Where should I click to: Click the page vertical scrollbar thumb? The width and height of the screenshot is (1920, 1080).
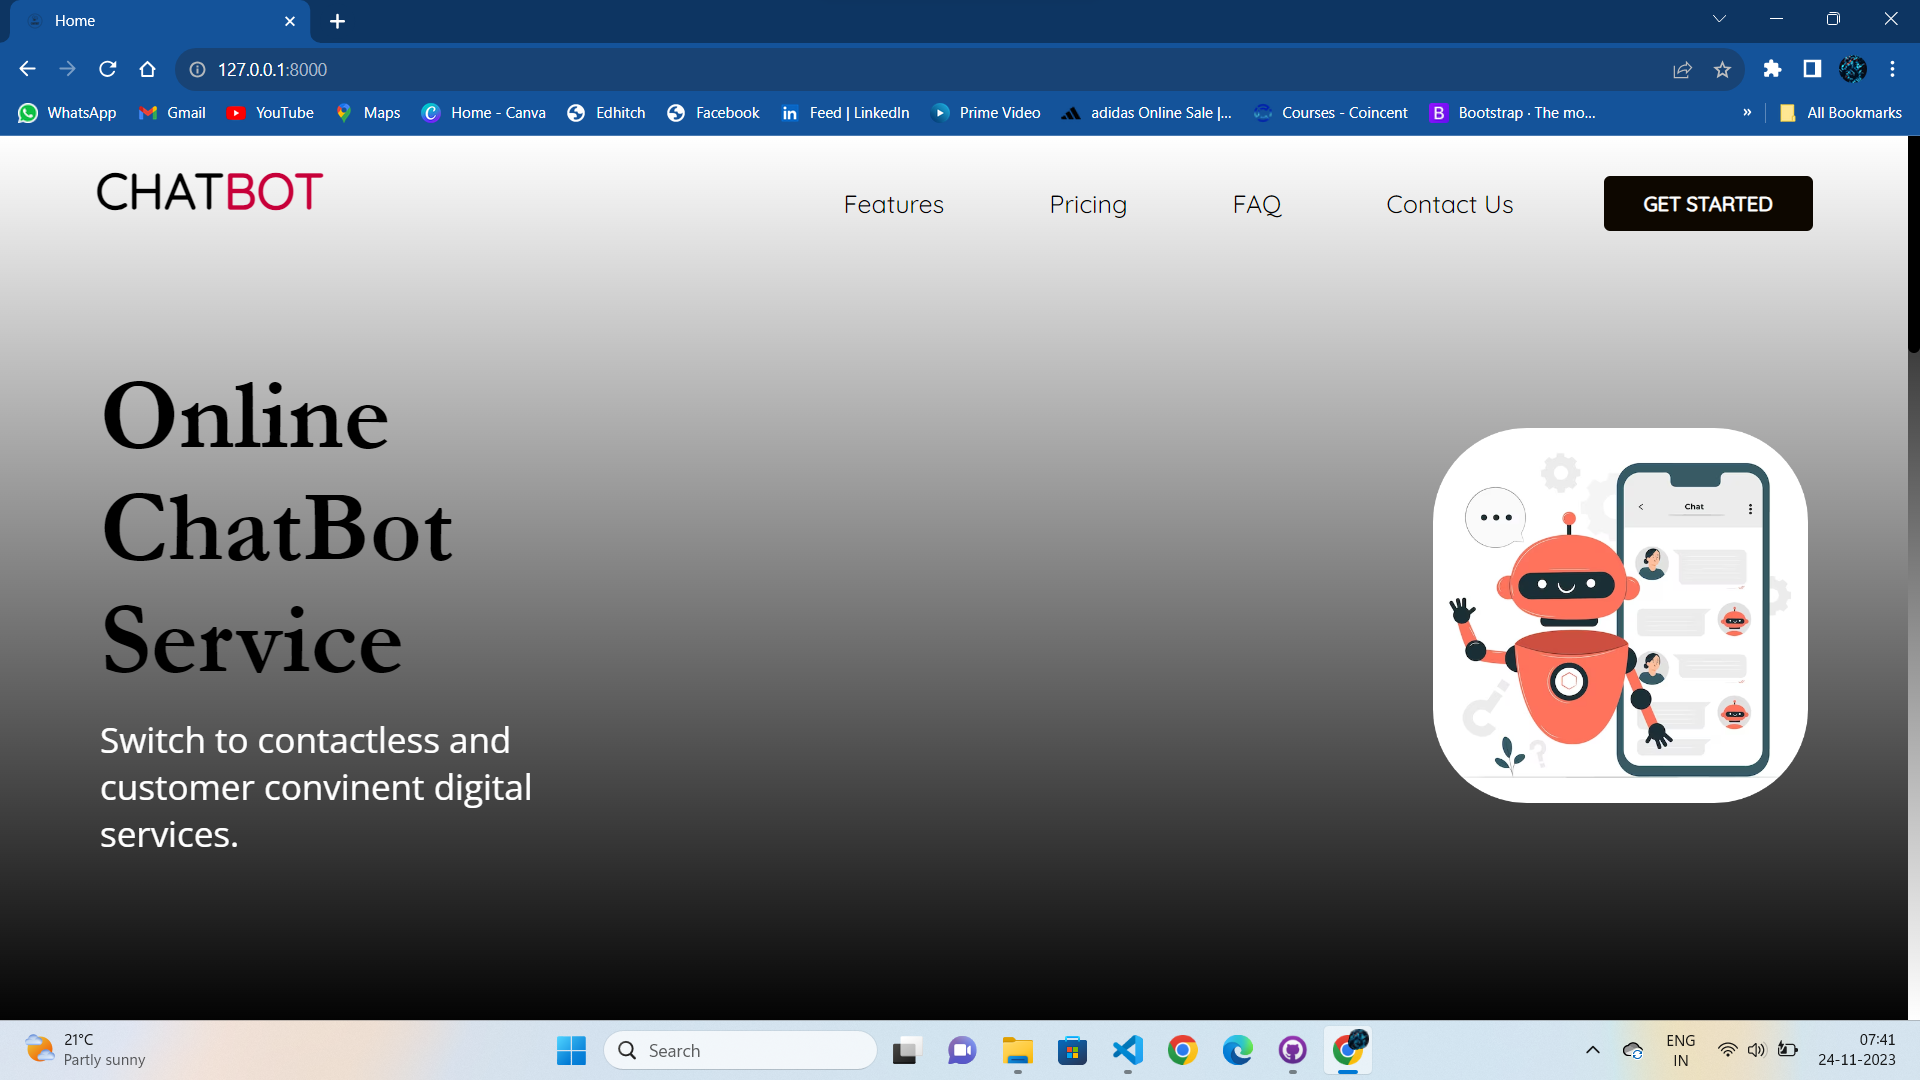1914,245
